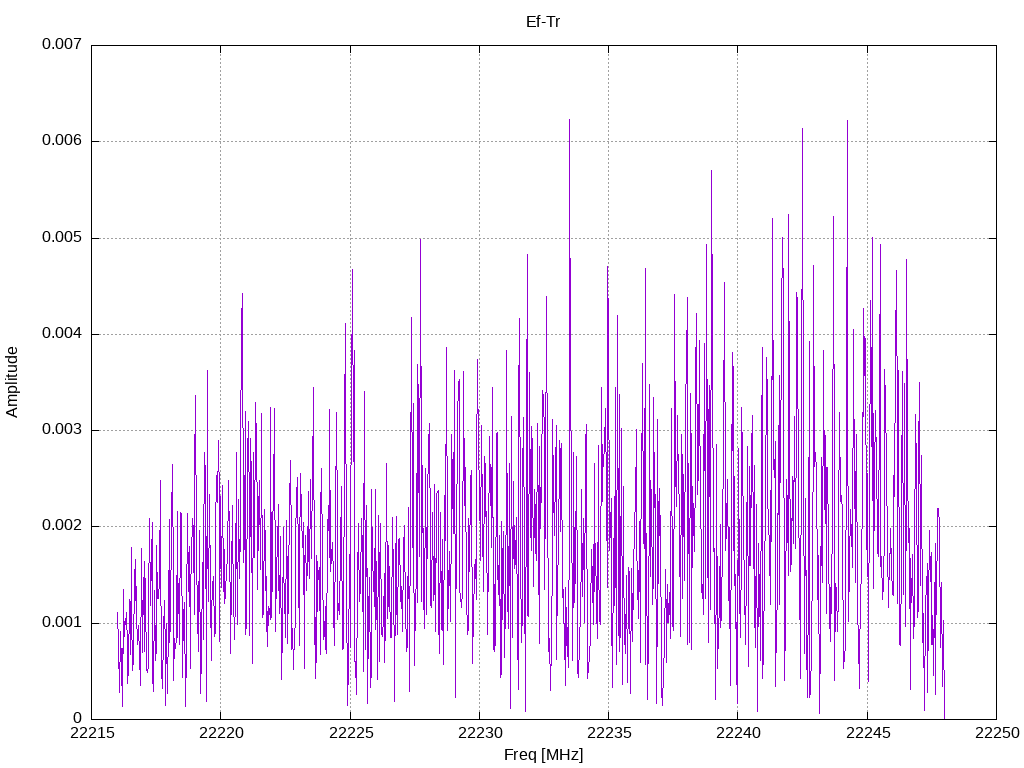Click the 0.004 y-axis tick label

click(62, 333)
